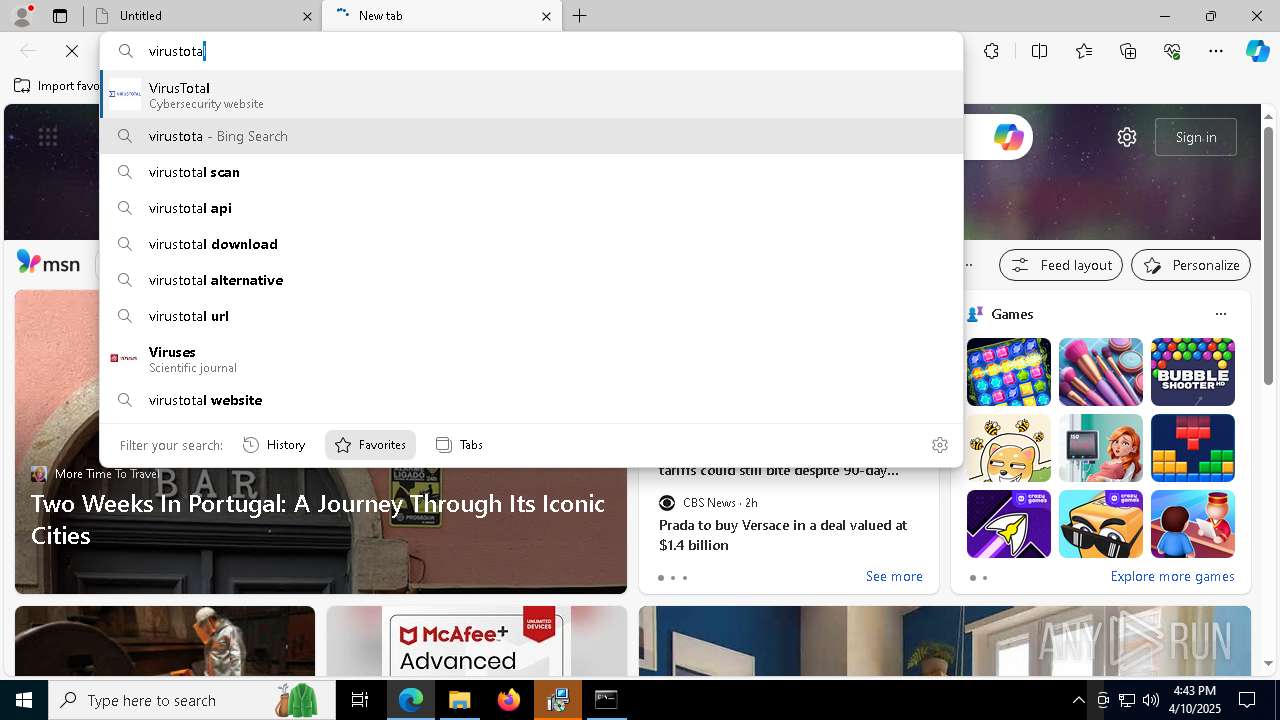1280x720 pixels.
Task: Close the New tab tab
Action: [546, 16]
